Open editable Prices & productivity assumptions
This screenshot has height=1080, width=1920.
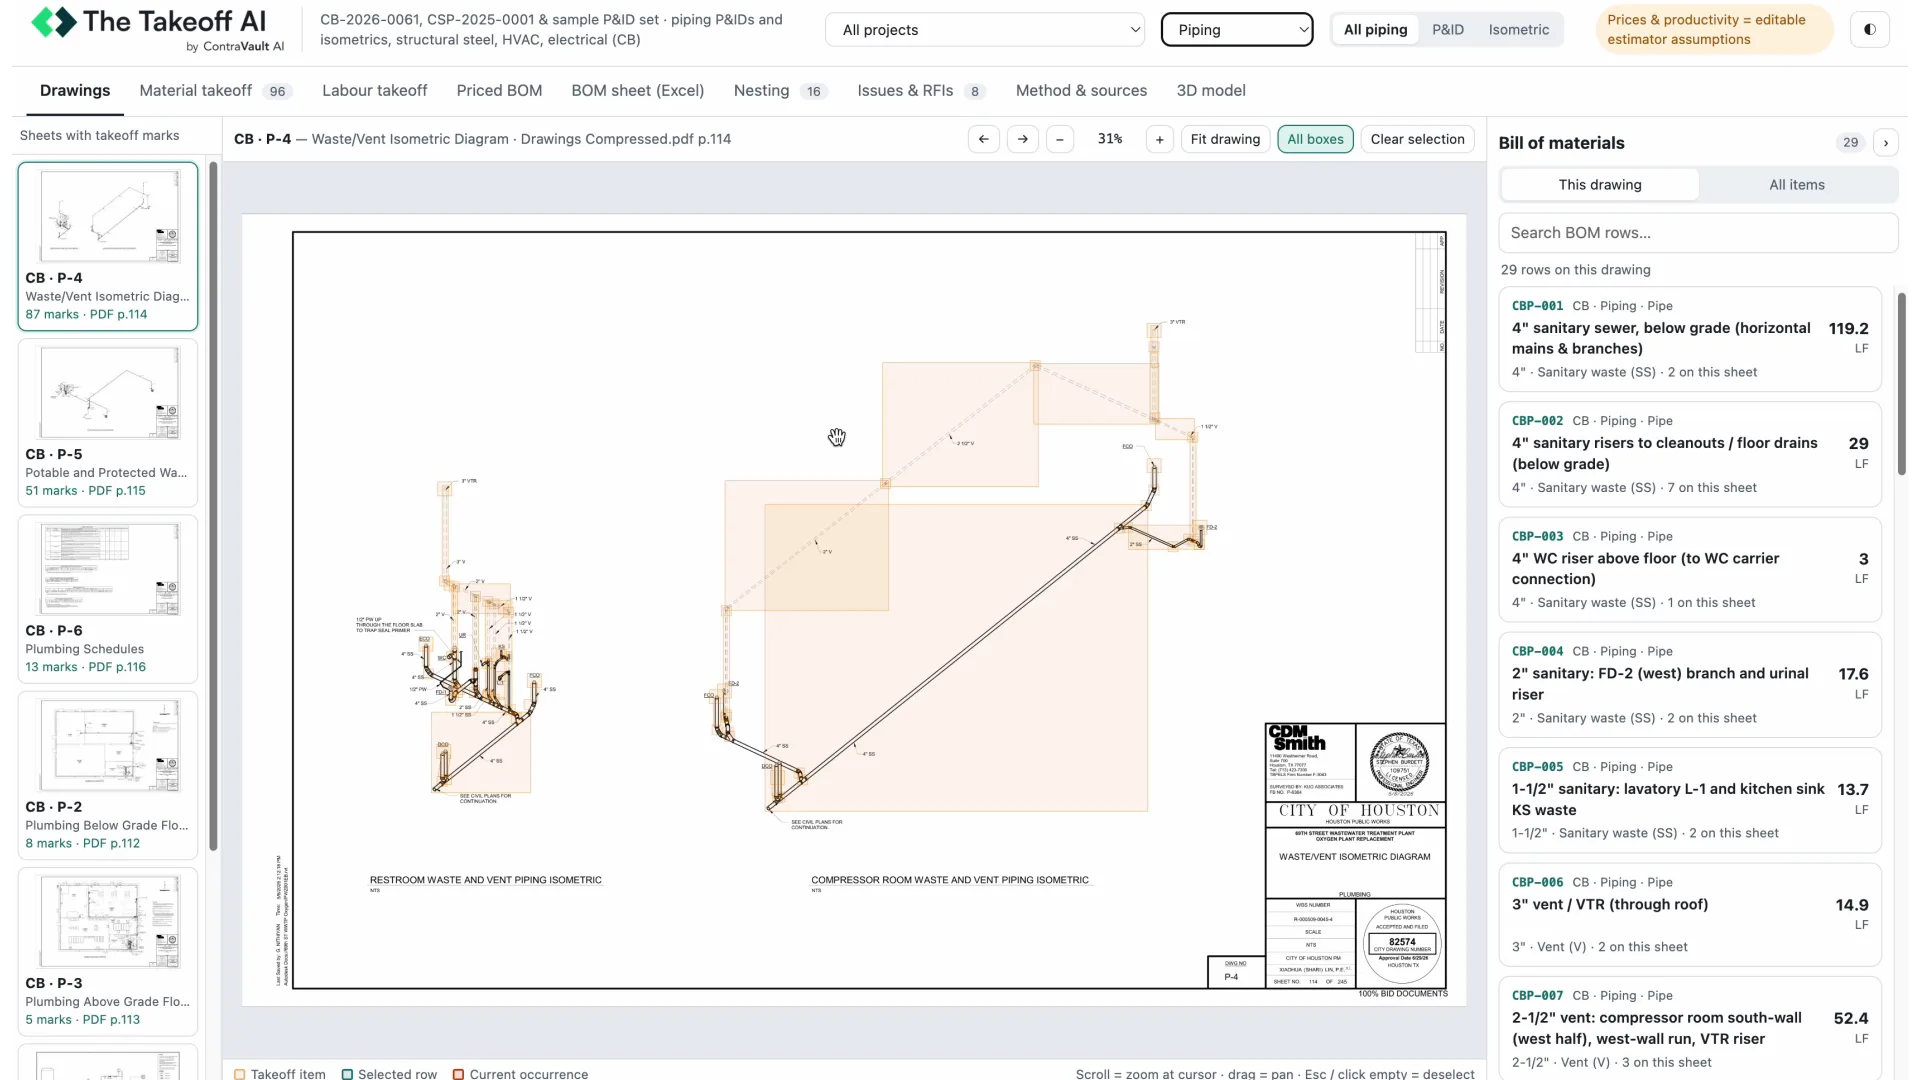(x=1715, y=30)
